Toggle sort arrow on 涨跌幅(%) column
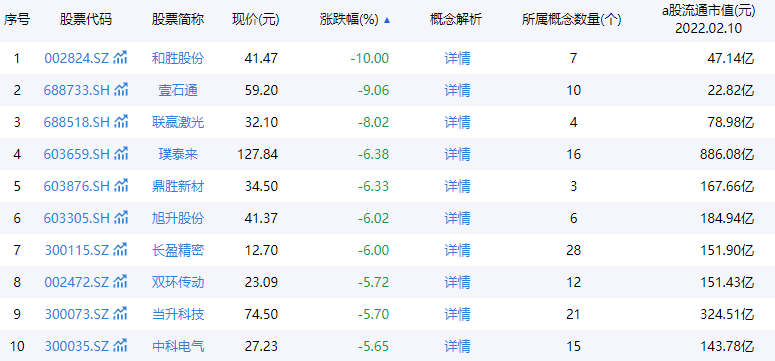The image size is (775, 361). pyautogui.click(x=387, y=20)
